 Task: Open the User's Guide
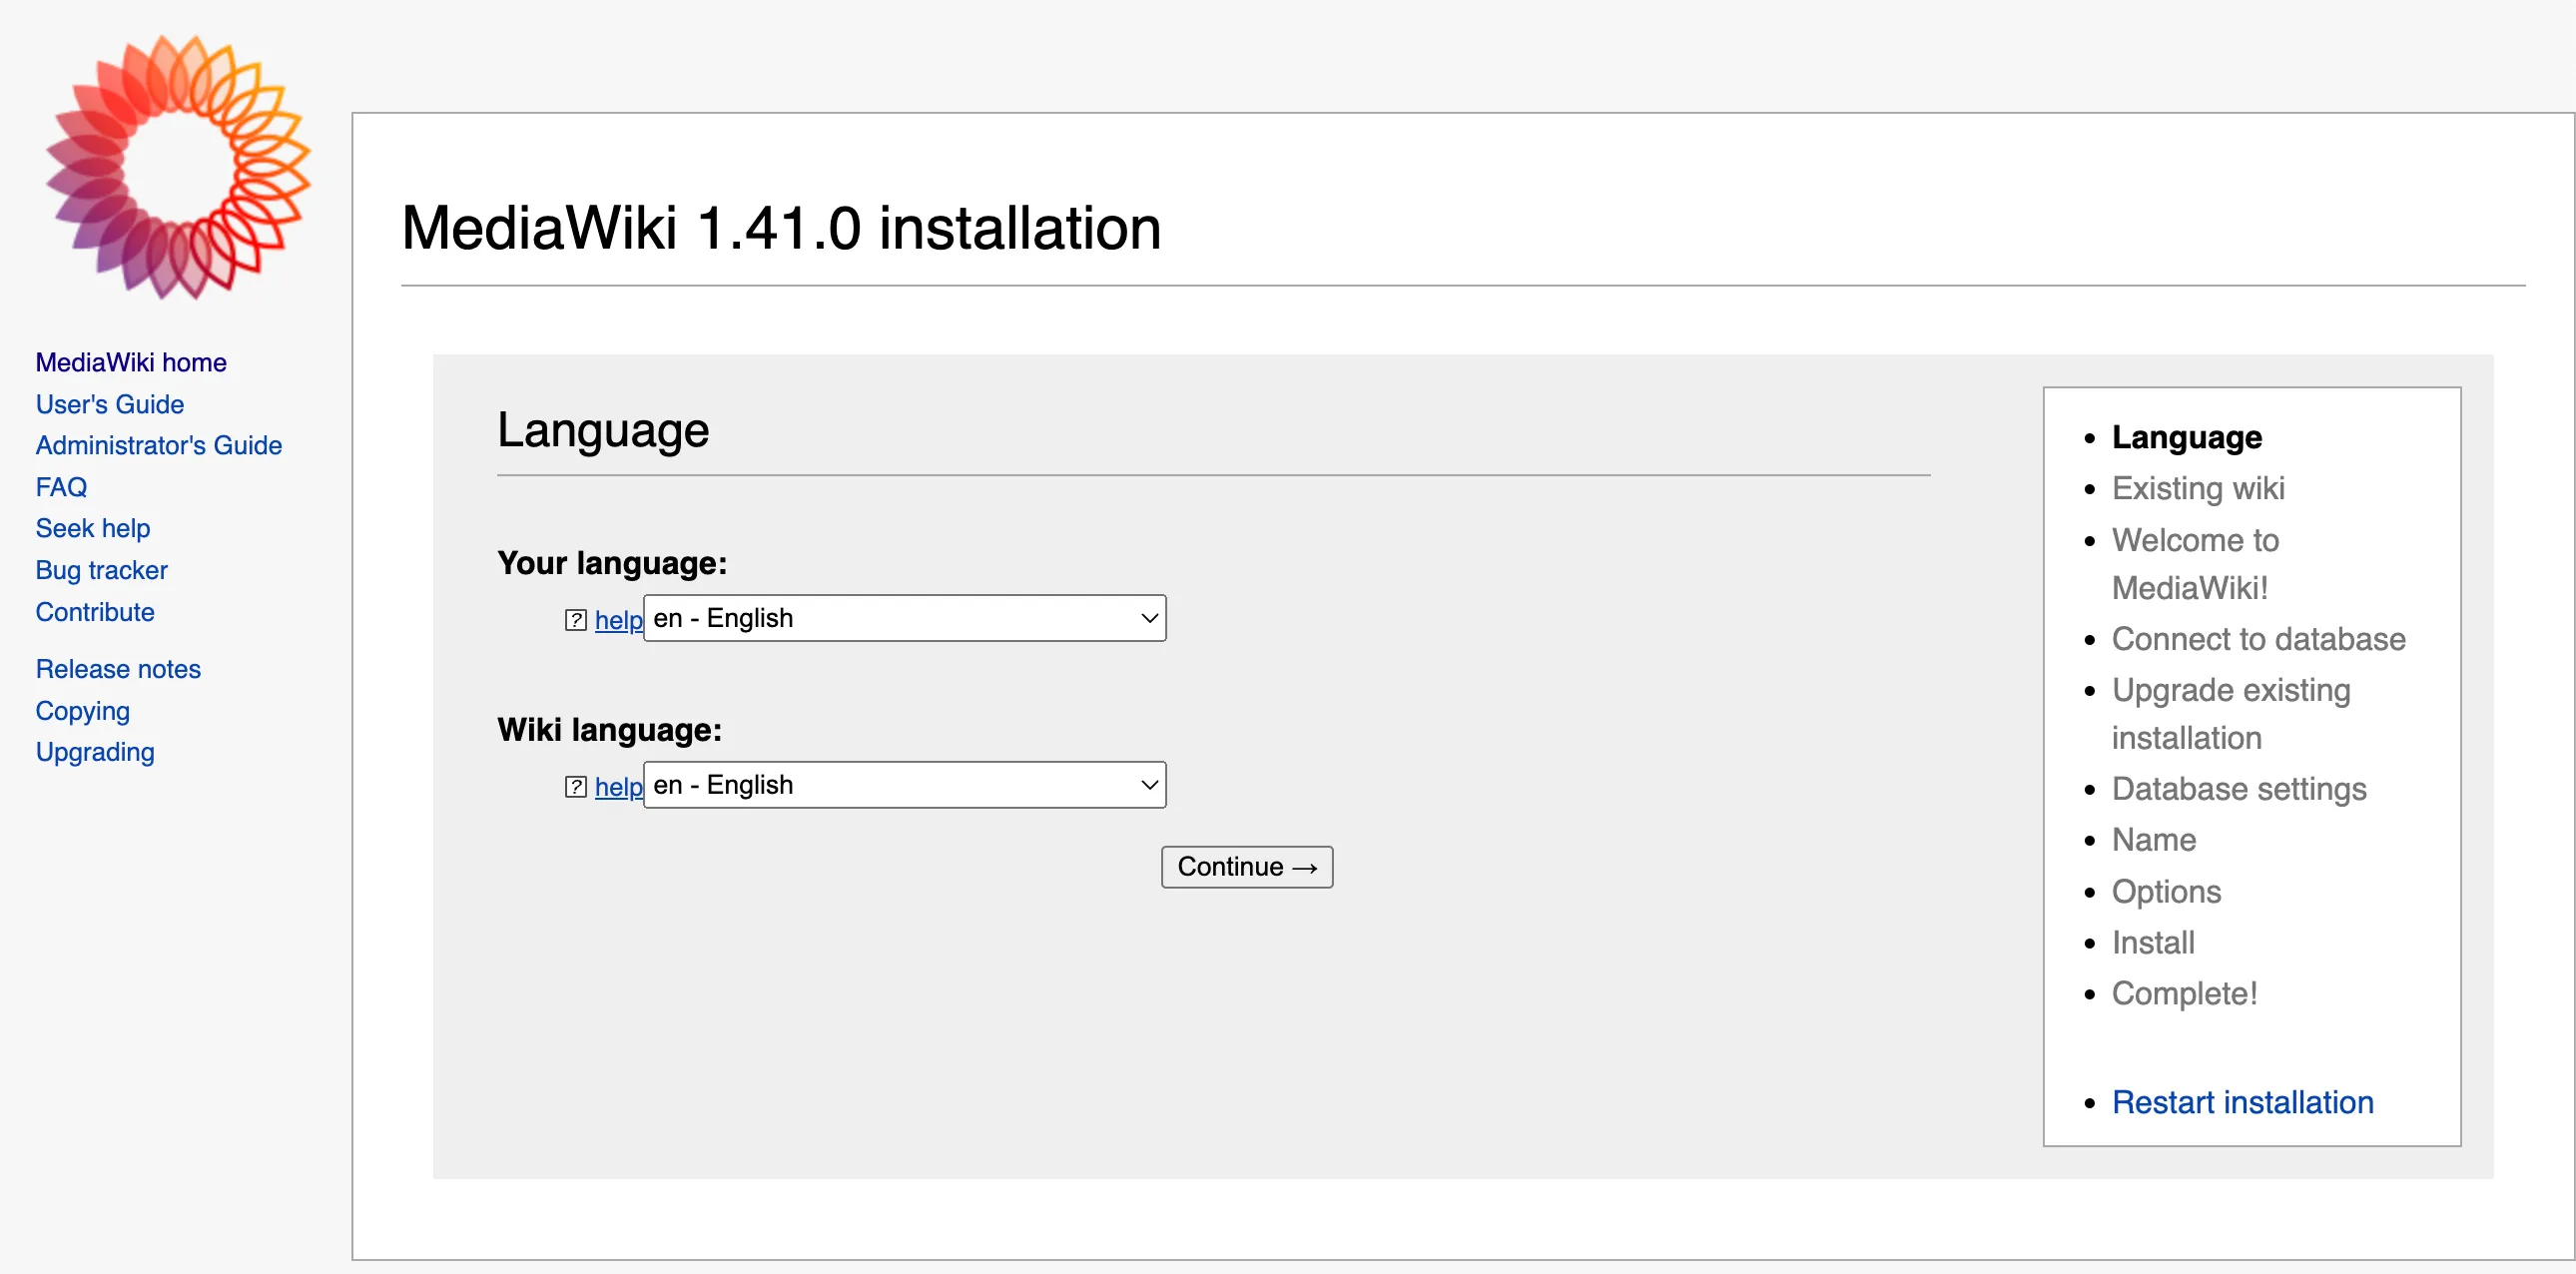click(109, 404)
